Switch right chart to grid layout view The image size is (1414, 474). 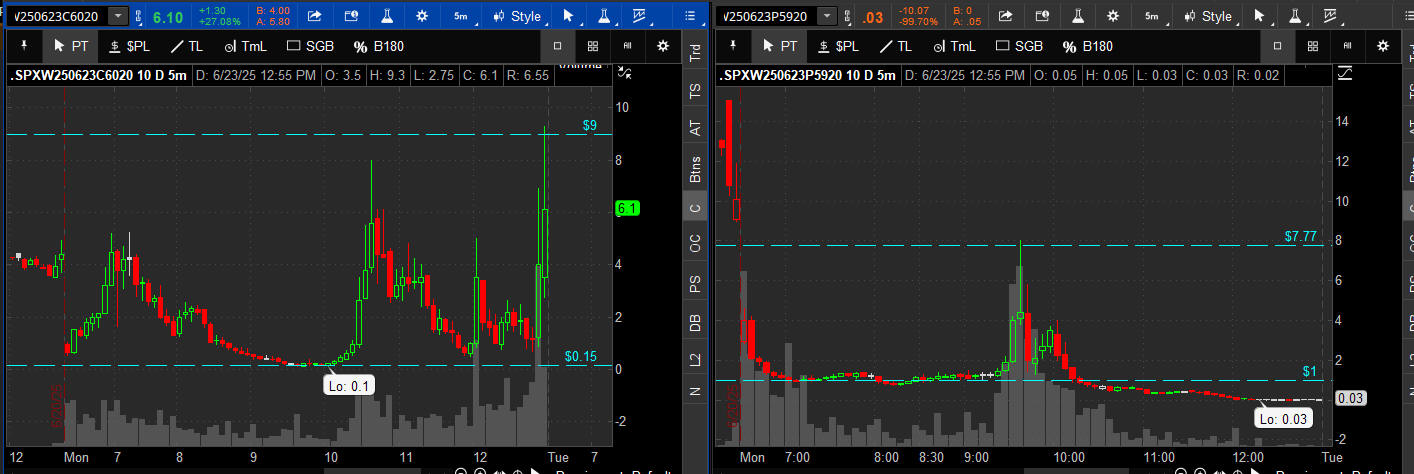(1313, 46)
